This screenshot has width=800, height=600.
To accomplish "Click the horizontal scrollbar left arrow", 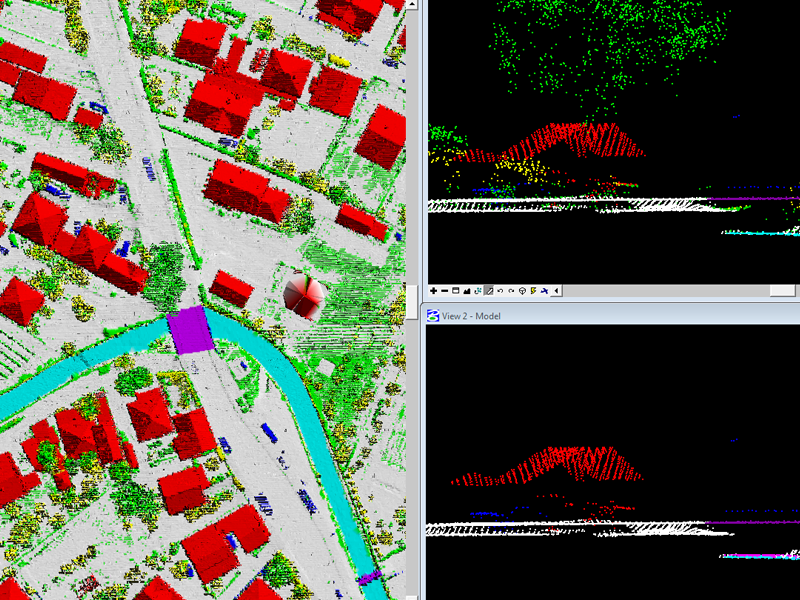I will click(x=557, y=291).
